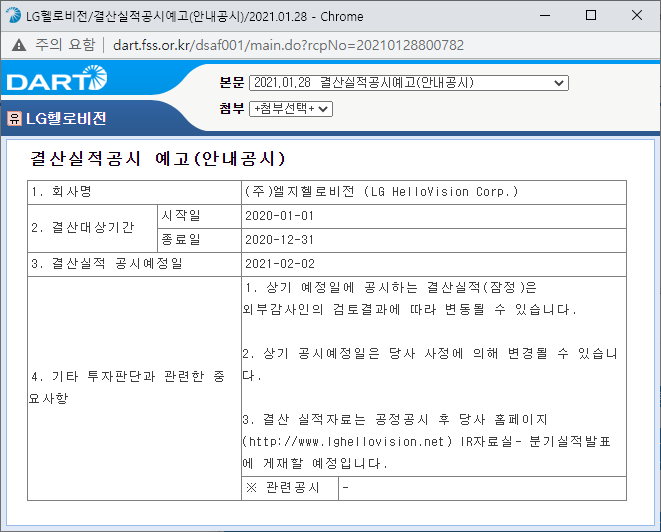The width and height of the screenshot is (661, 532).
Task: Click the warning triangle security icon
Action: pyautogui.click(x=19, y=45)
